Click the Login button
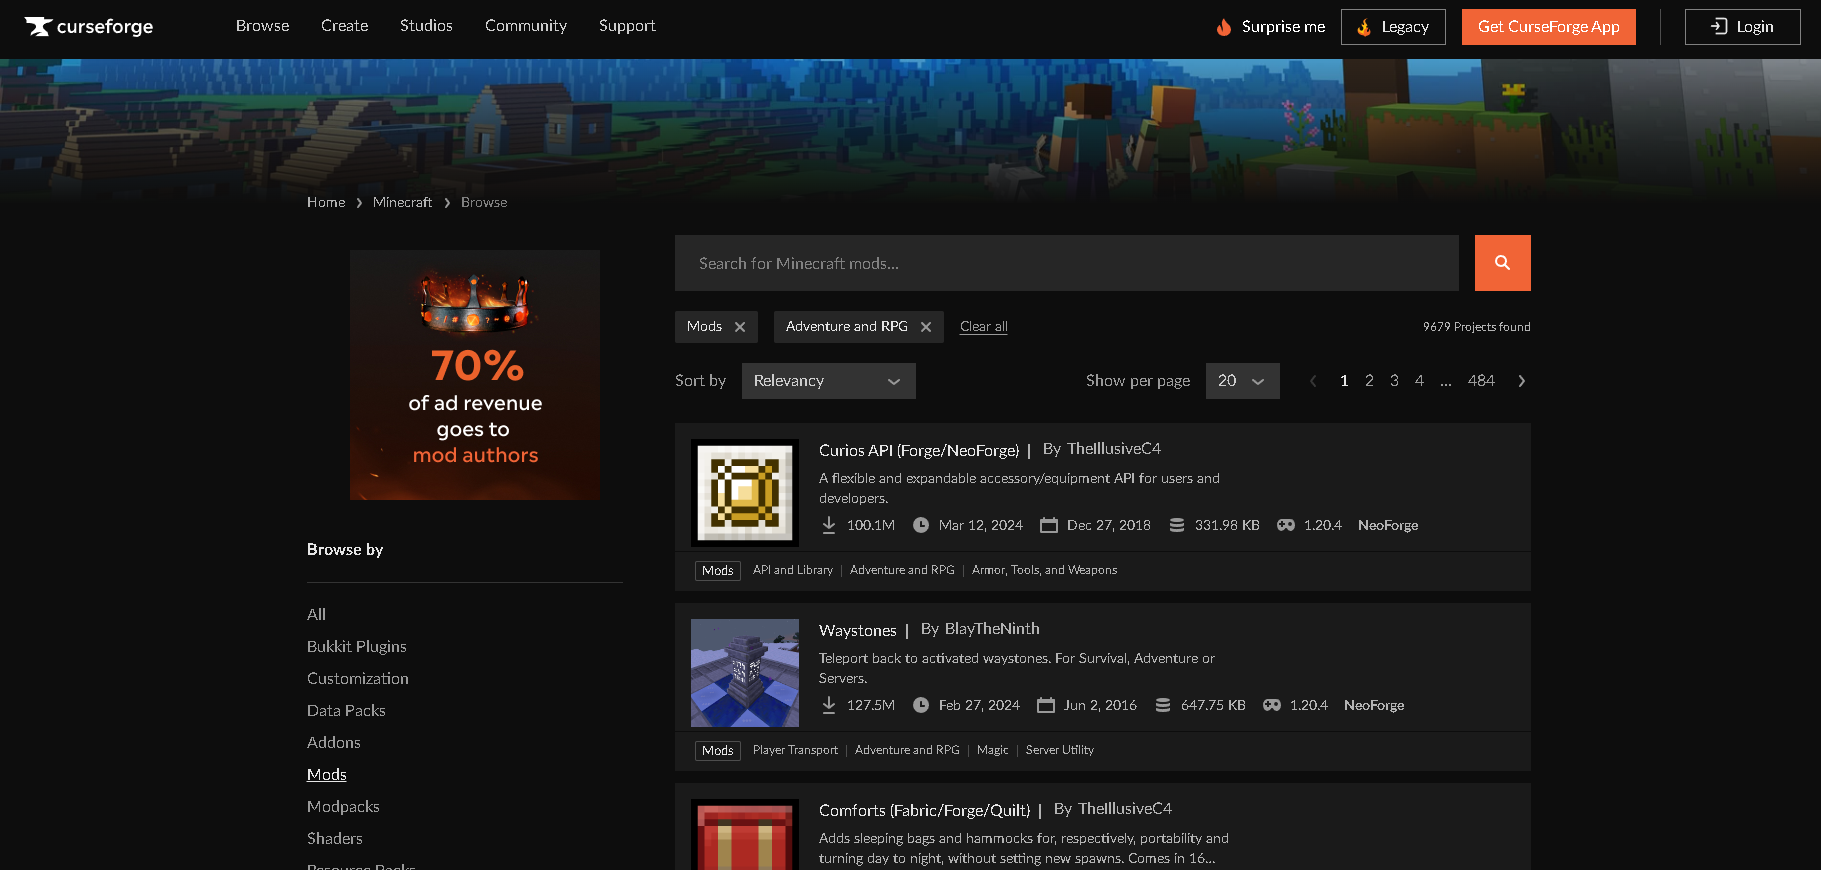This screenshot has width=1821, height=870. [1743, 27]
